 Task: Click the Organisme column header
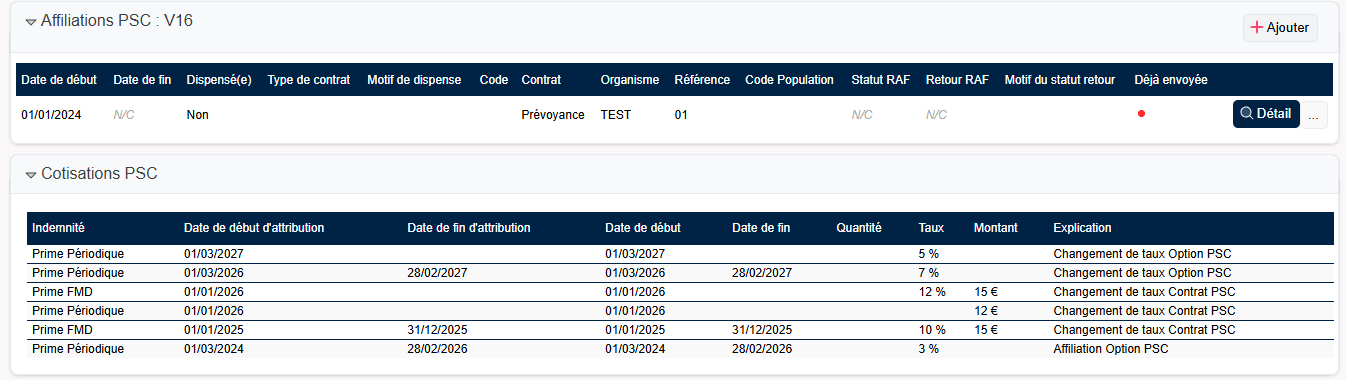(x=630, y=80)
